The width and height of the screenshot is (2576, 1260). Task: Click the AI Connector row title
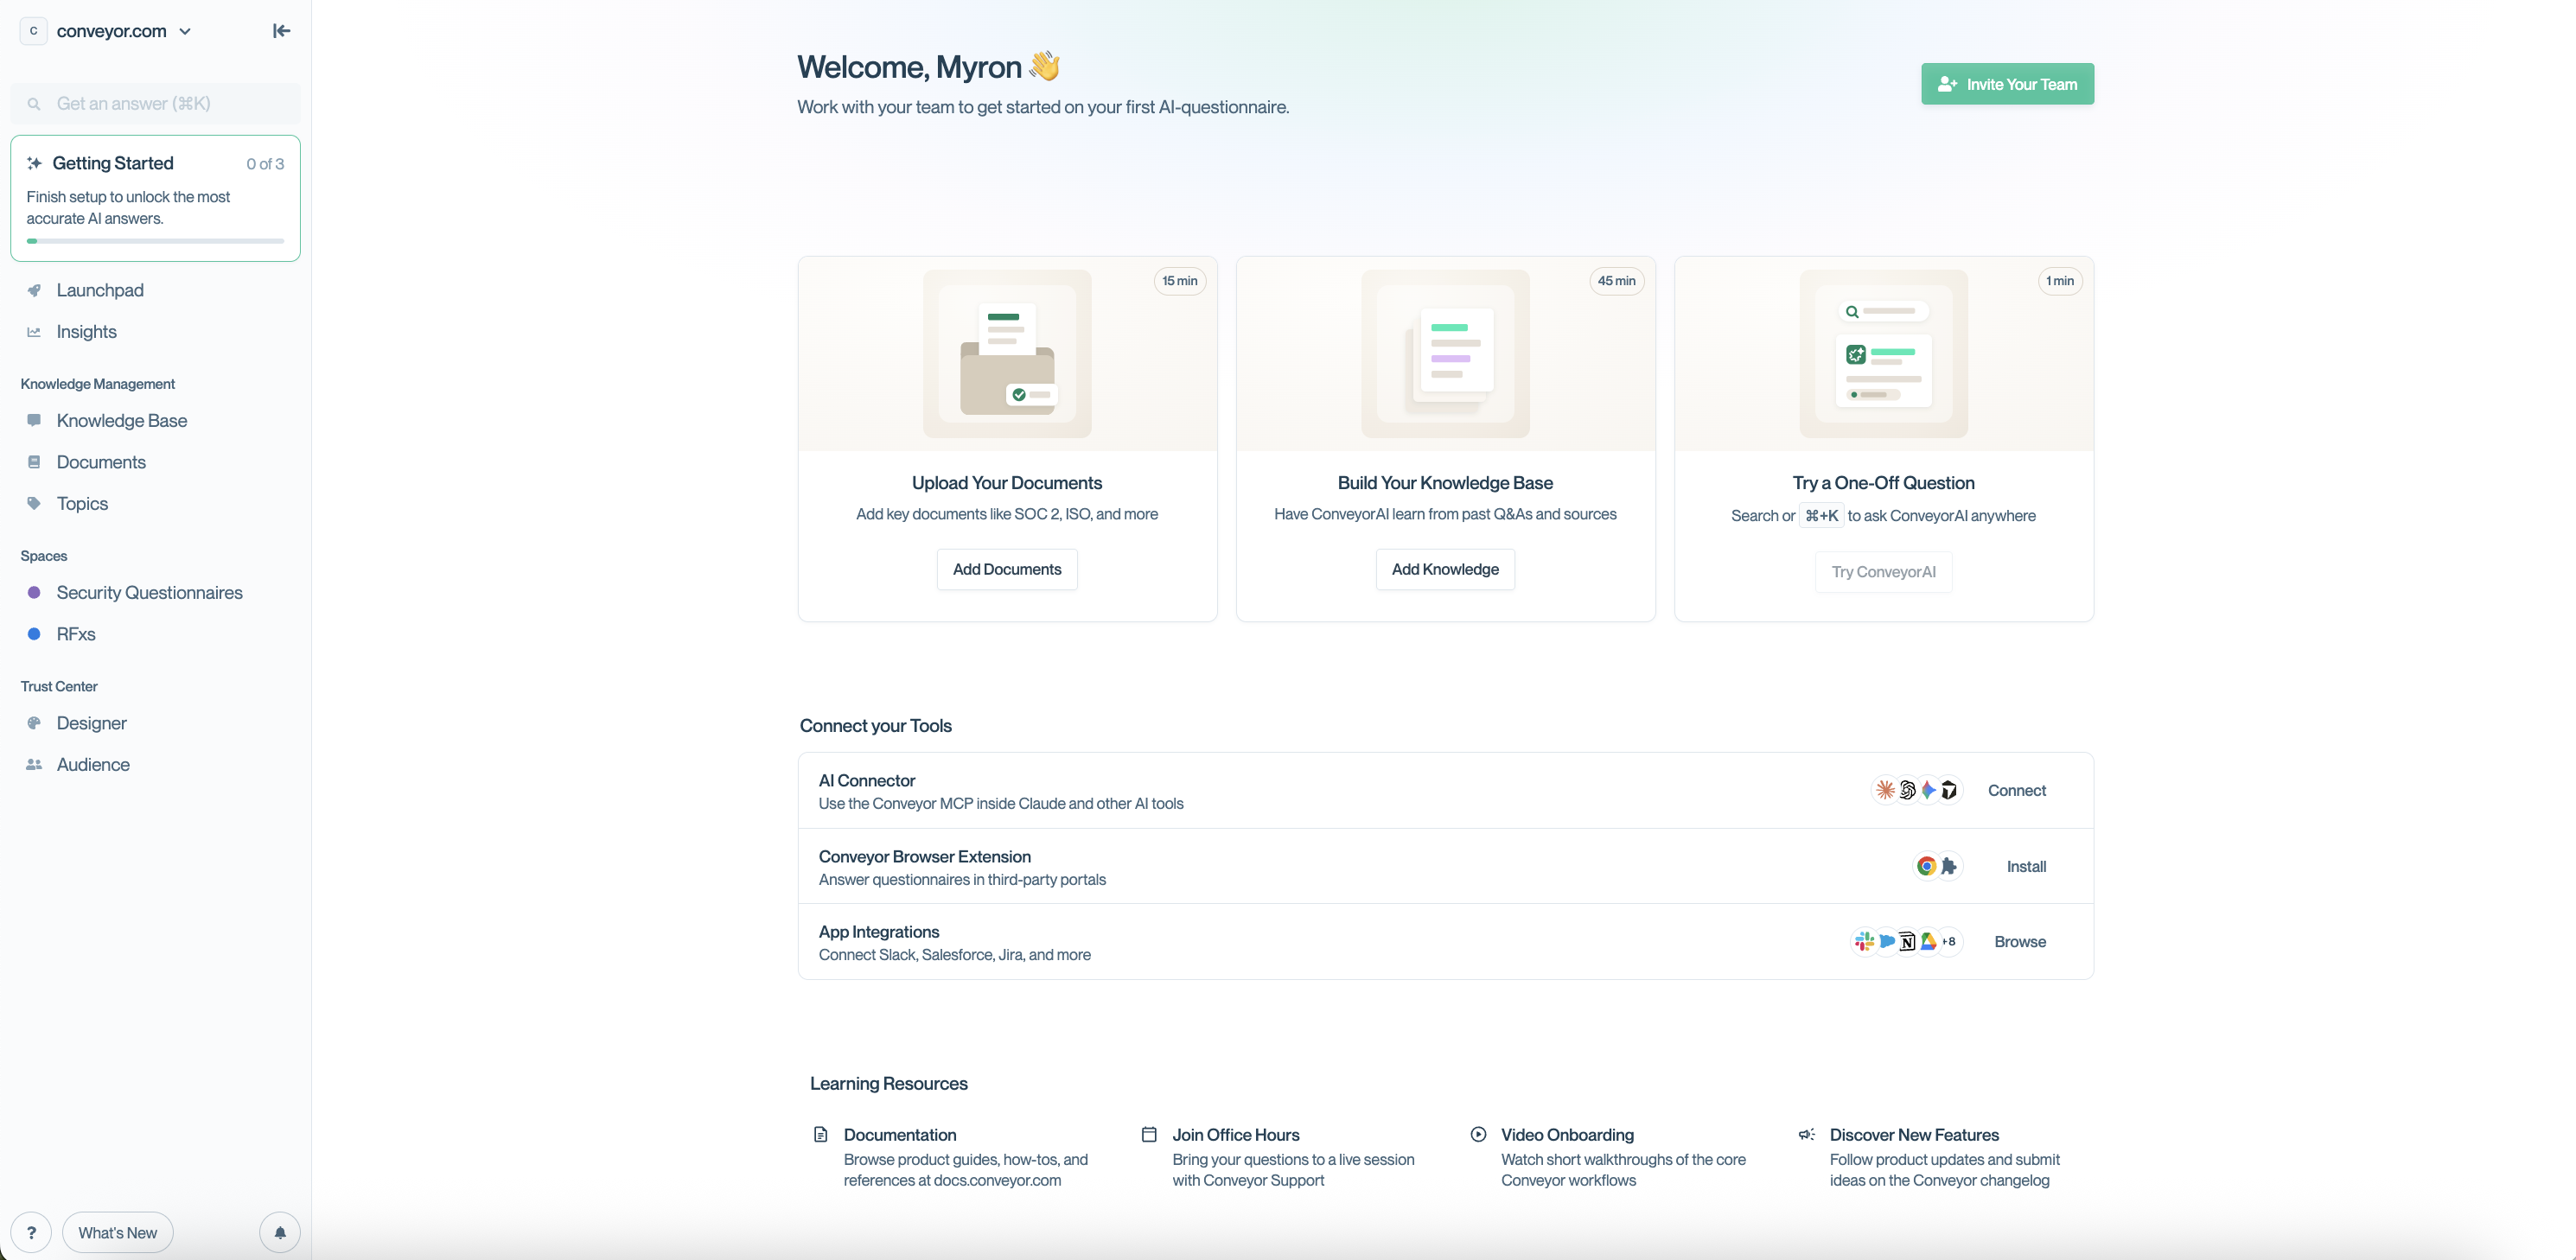click(x=867, y=780)
